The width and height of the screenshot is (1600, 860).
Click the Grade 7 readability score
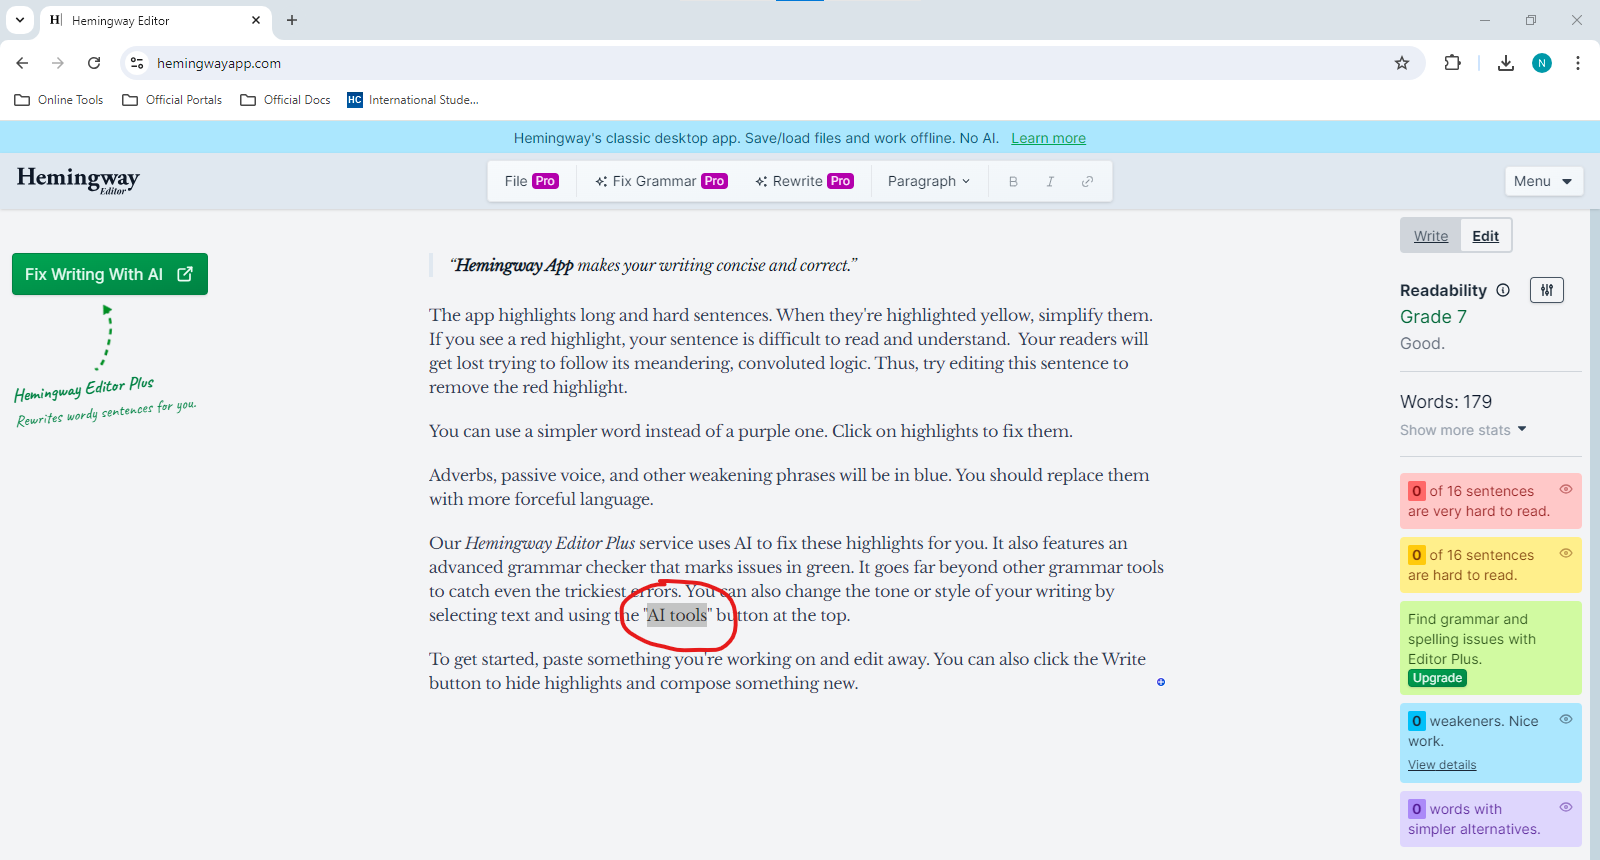[1433, 317]
